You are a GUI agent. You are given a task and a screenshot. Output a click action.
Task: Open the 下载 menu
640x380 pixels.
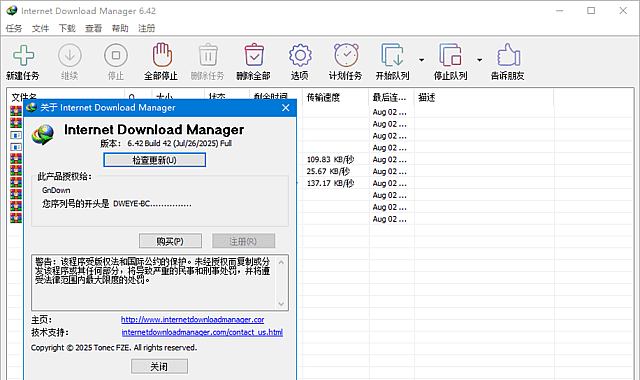[67, 28]
